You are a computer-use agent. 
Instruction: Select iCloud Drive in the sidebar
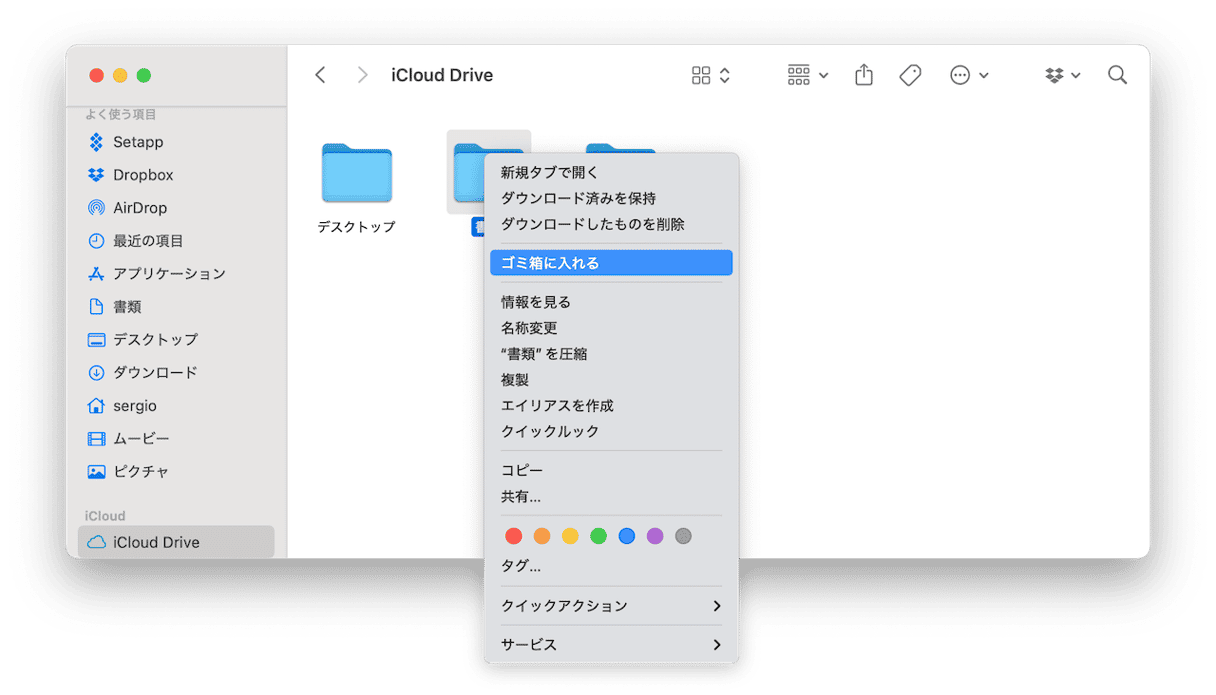176,542
